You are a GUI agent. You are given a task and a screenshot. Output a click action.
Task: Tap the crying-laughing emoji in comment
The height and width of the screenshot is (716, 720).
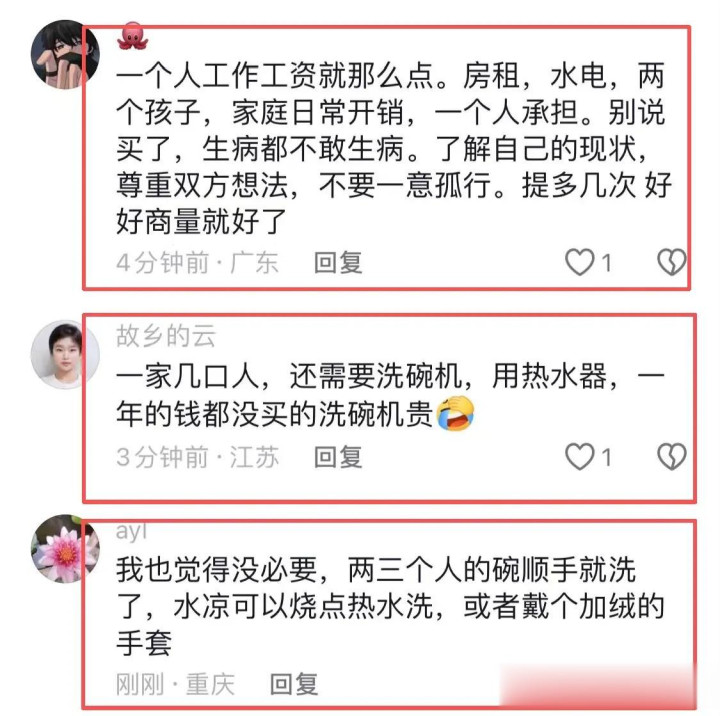tap(455, 413)
